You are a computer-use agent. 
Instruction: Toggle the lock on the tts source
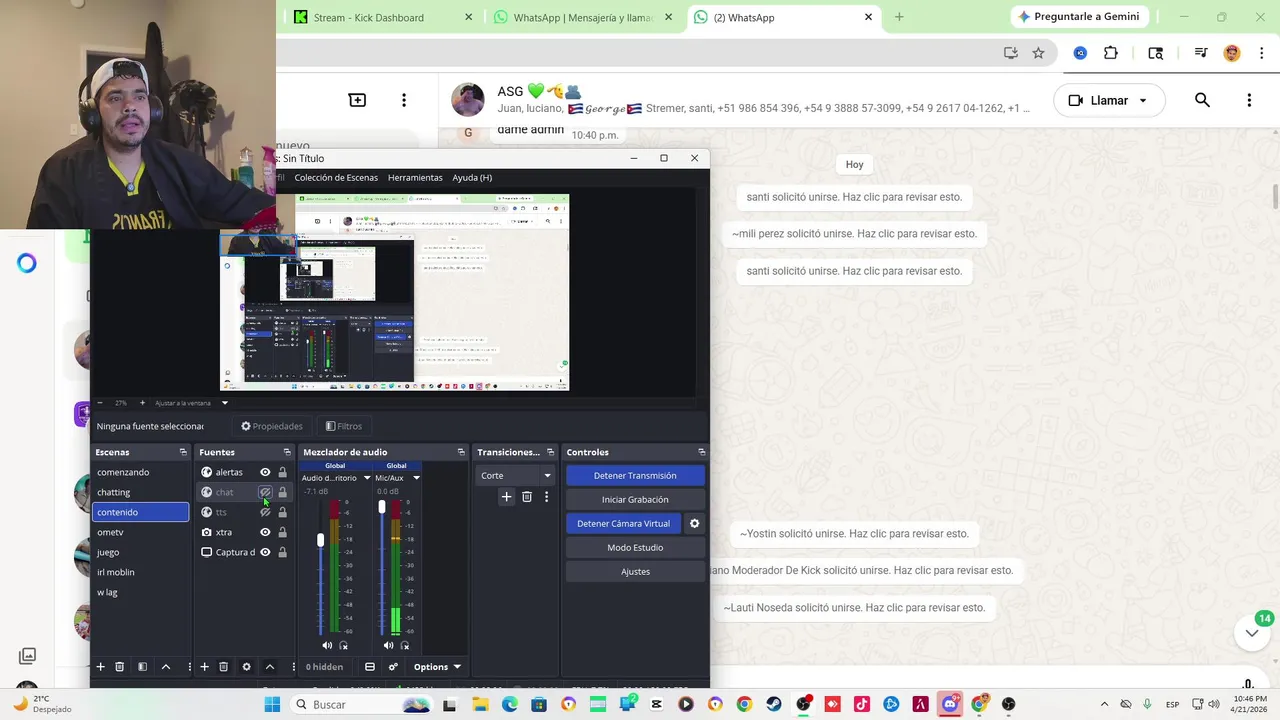282,512
